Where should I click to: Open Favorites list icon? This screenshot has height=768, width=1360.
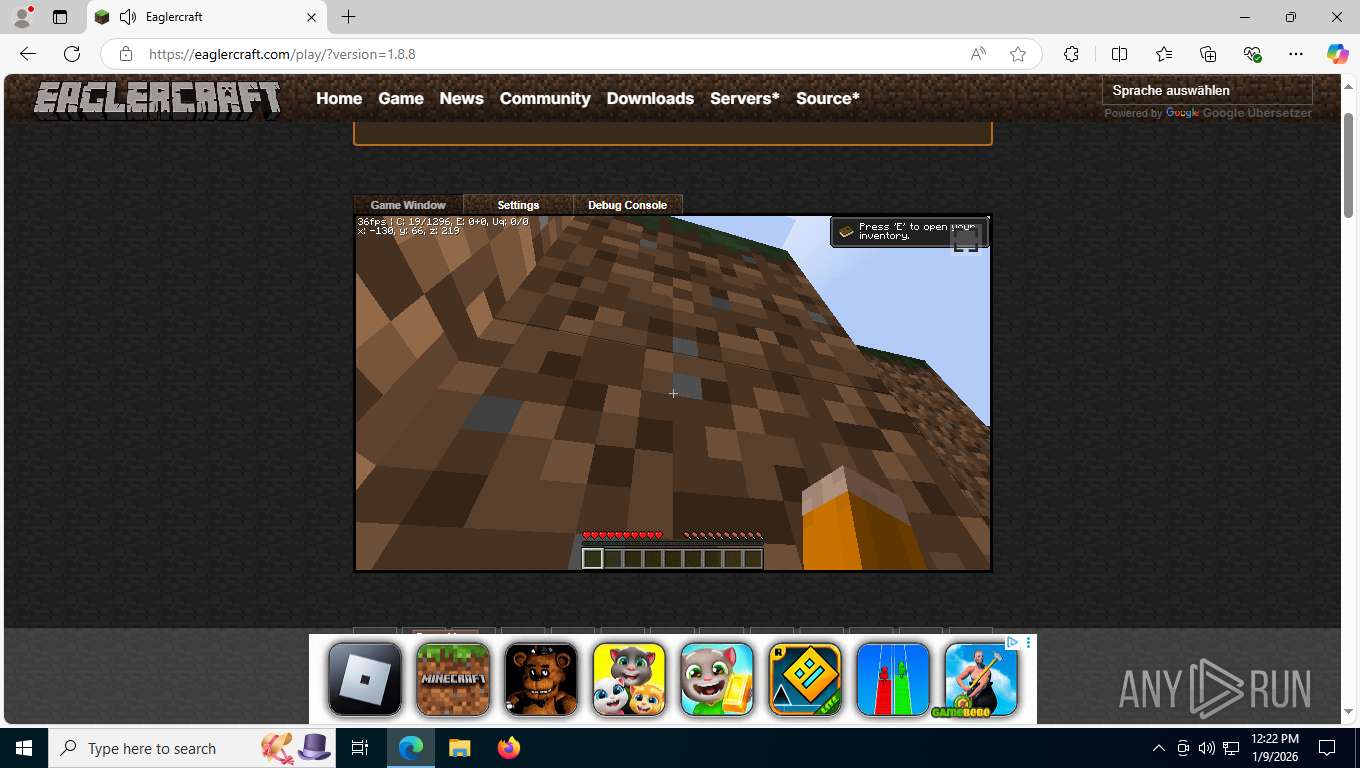point(1164,54)
